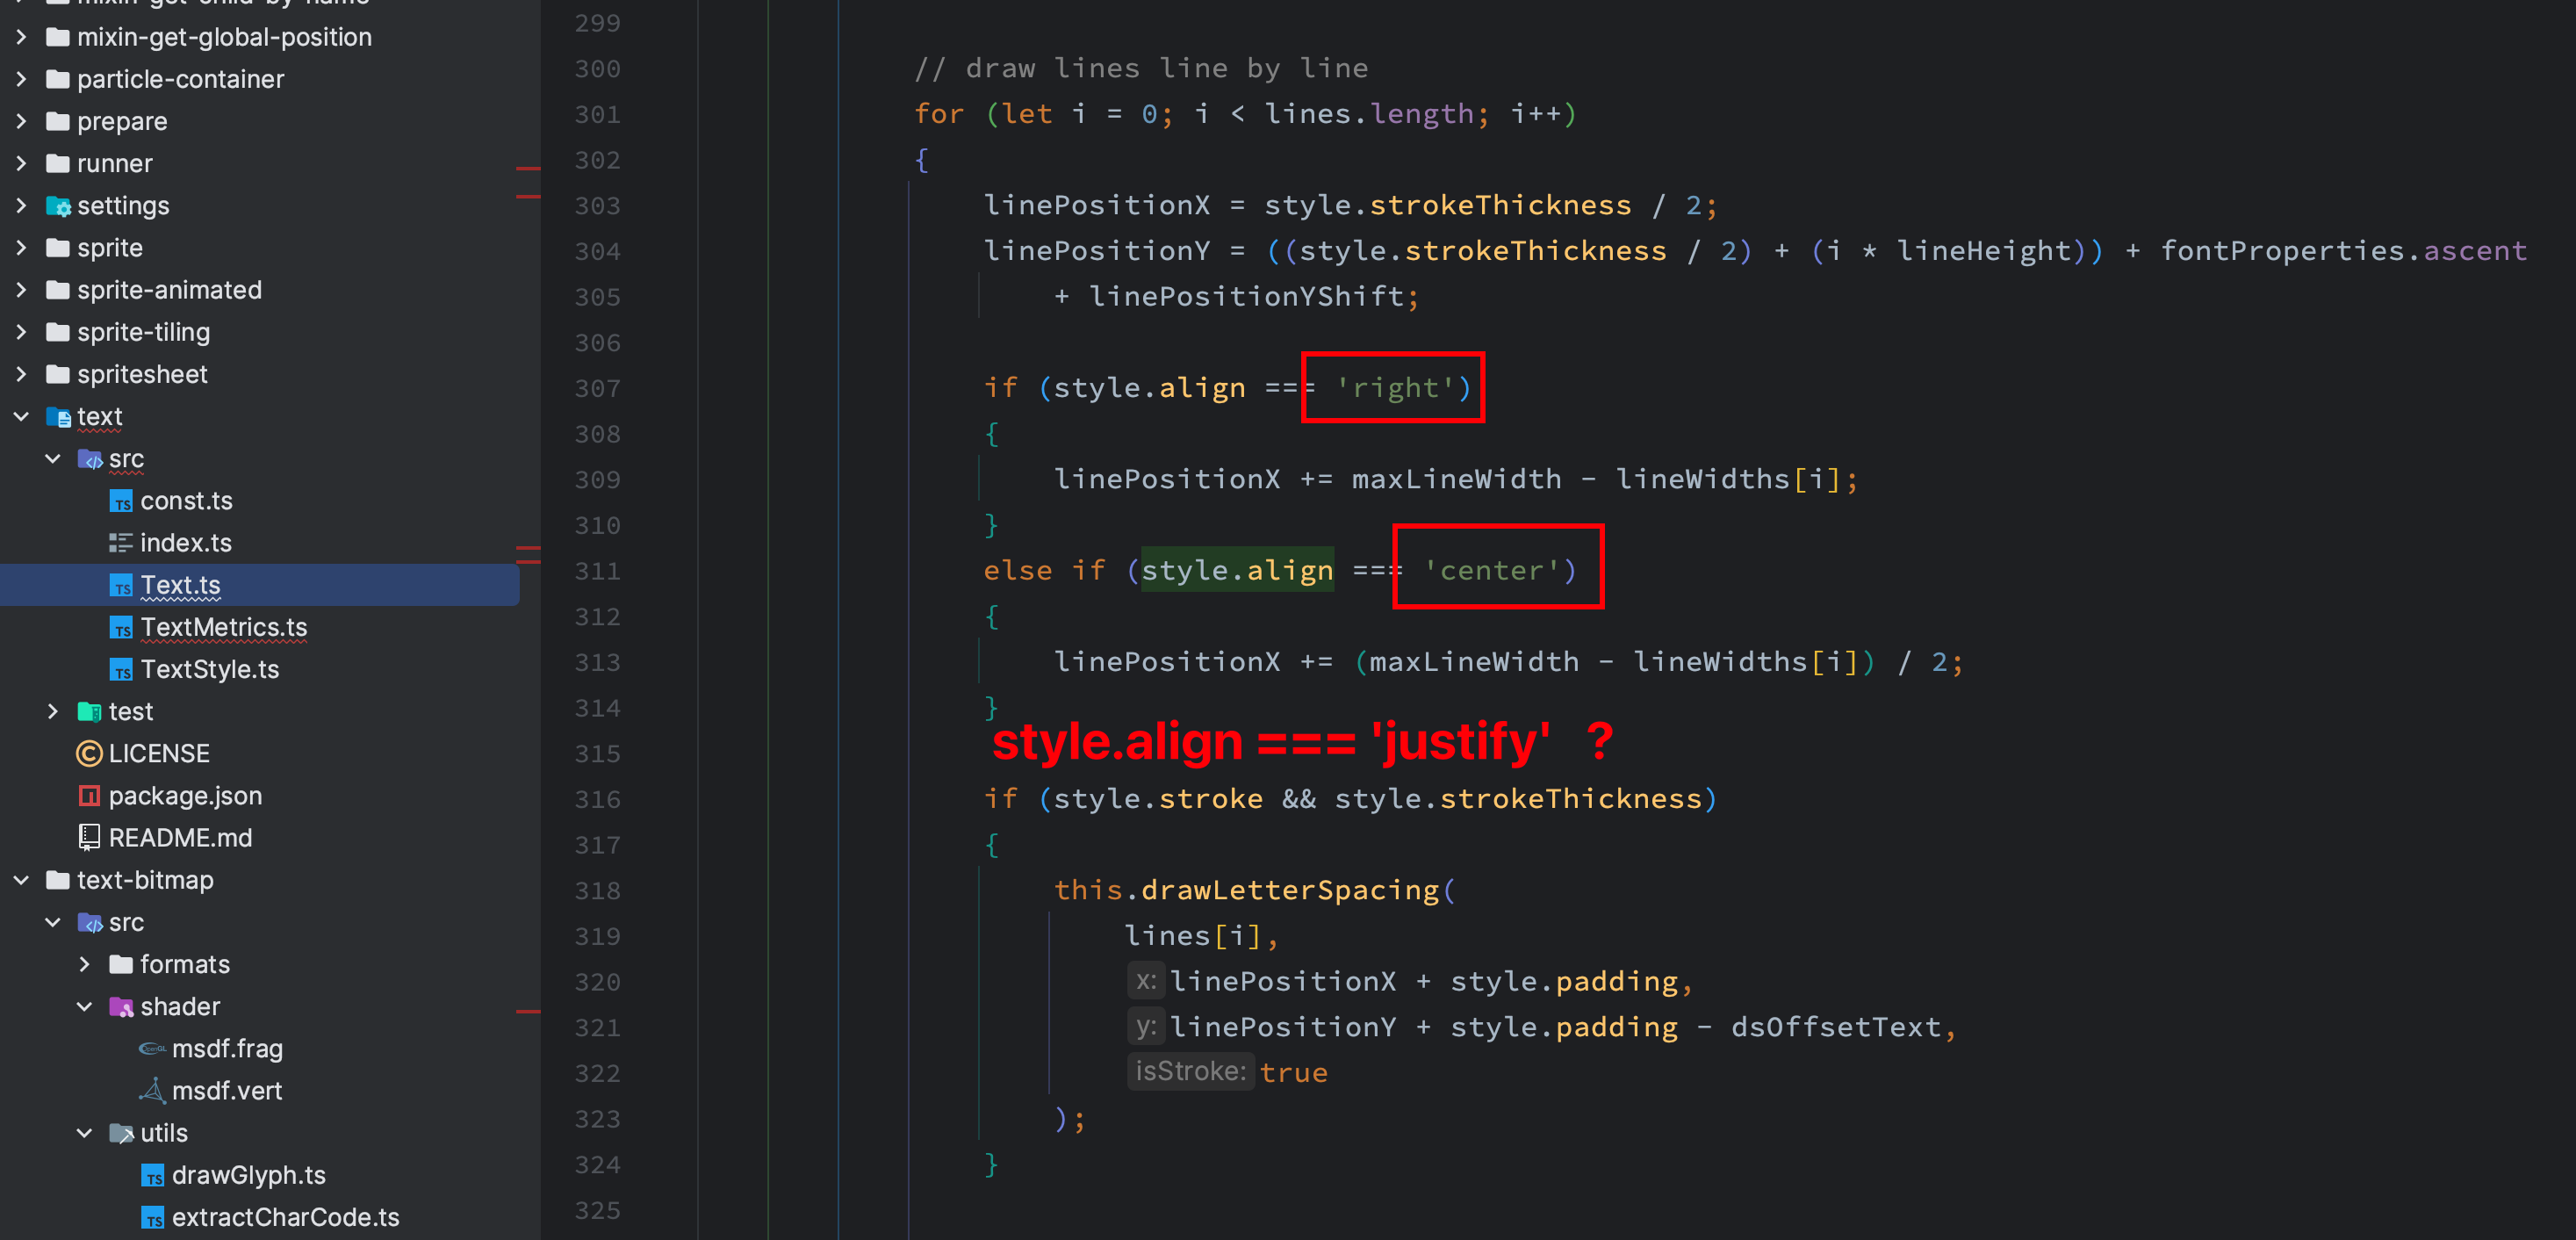Collapse the shader folder
This screenshot has height=1240, width=2576.
[x=84, y=1007]
